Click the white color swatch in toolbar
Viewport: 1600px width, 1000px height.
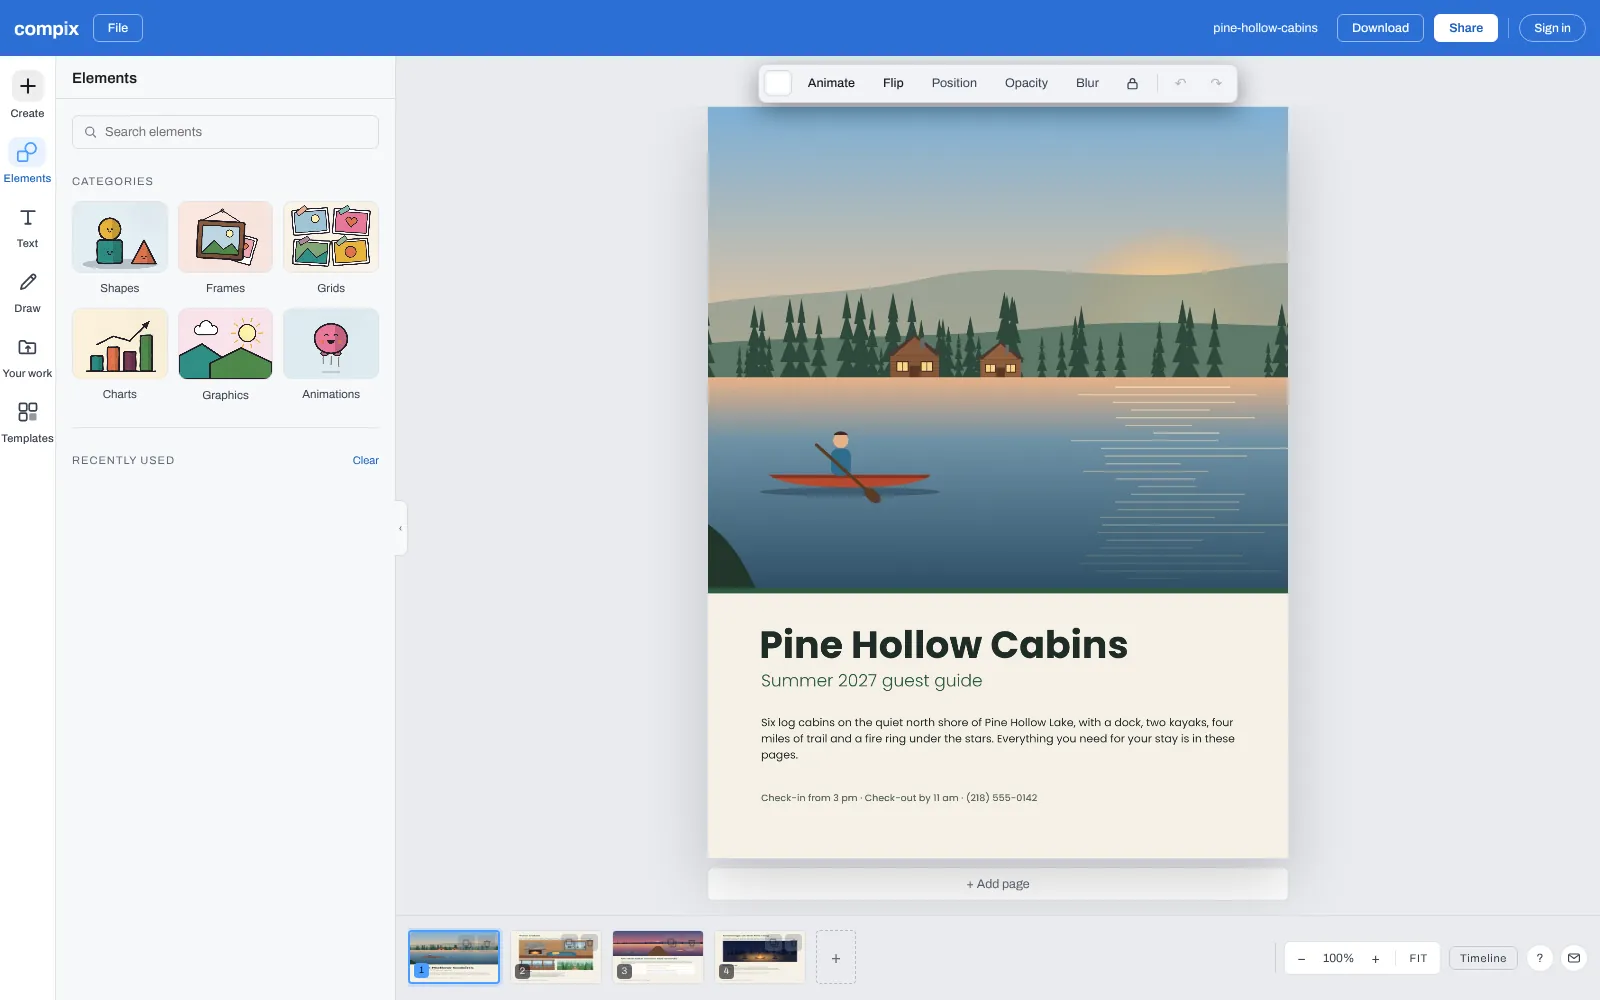[778, 83]
